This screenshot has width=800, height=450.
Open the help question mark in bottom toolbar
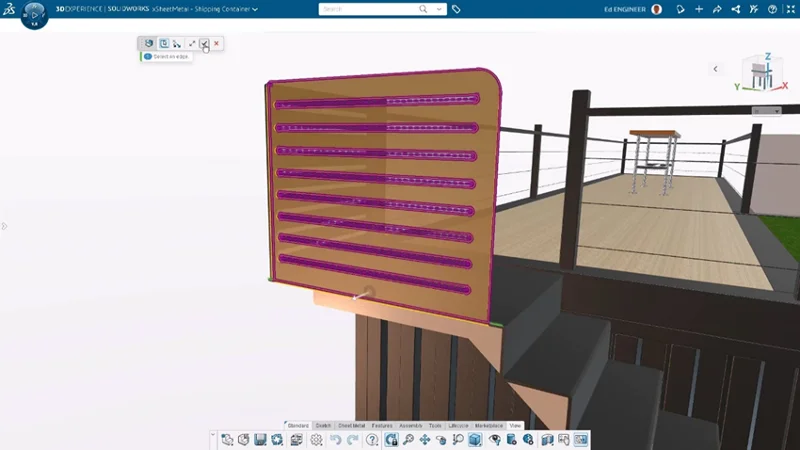tap(372, 440)
